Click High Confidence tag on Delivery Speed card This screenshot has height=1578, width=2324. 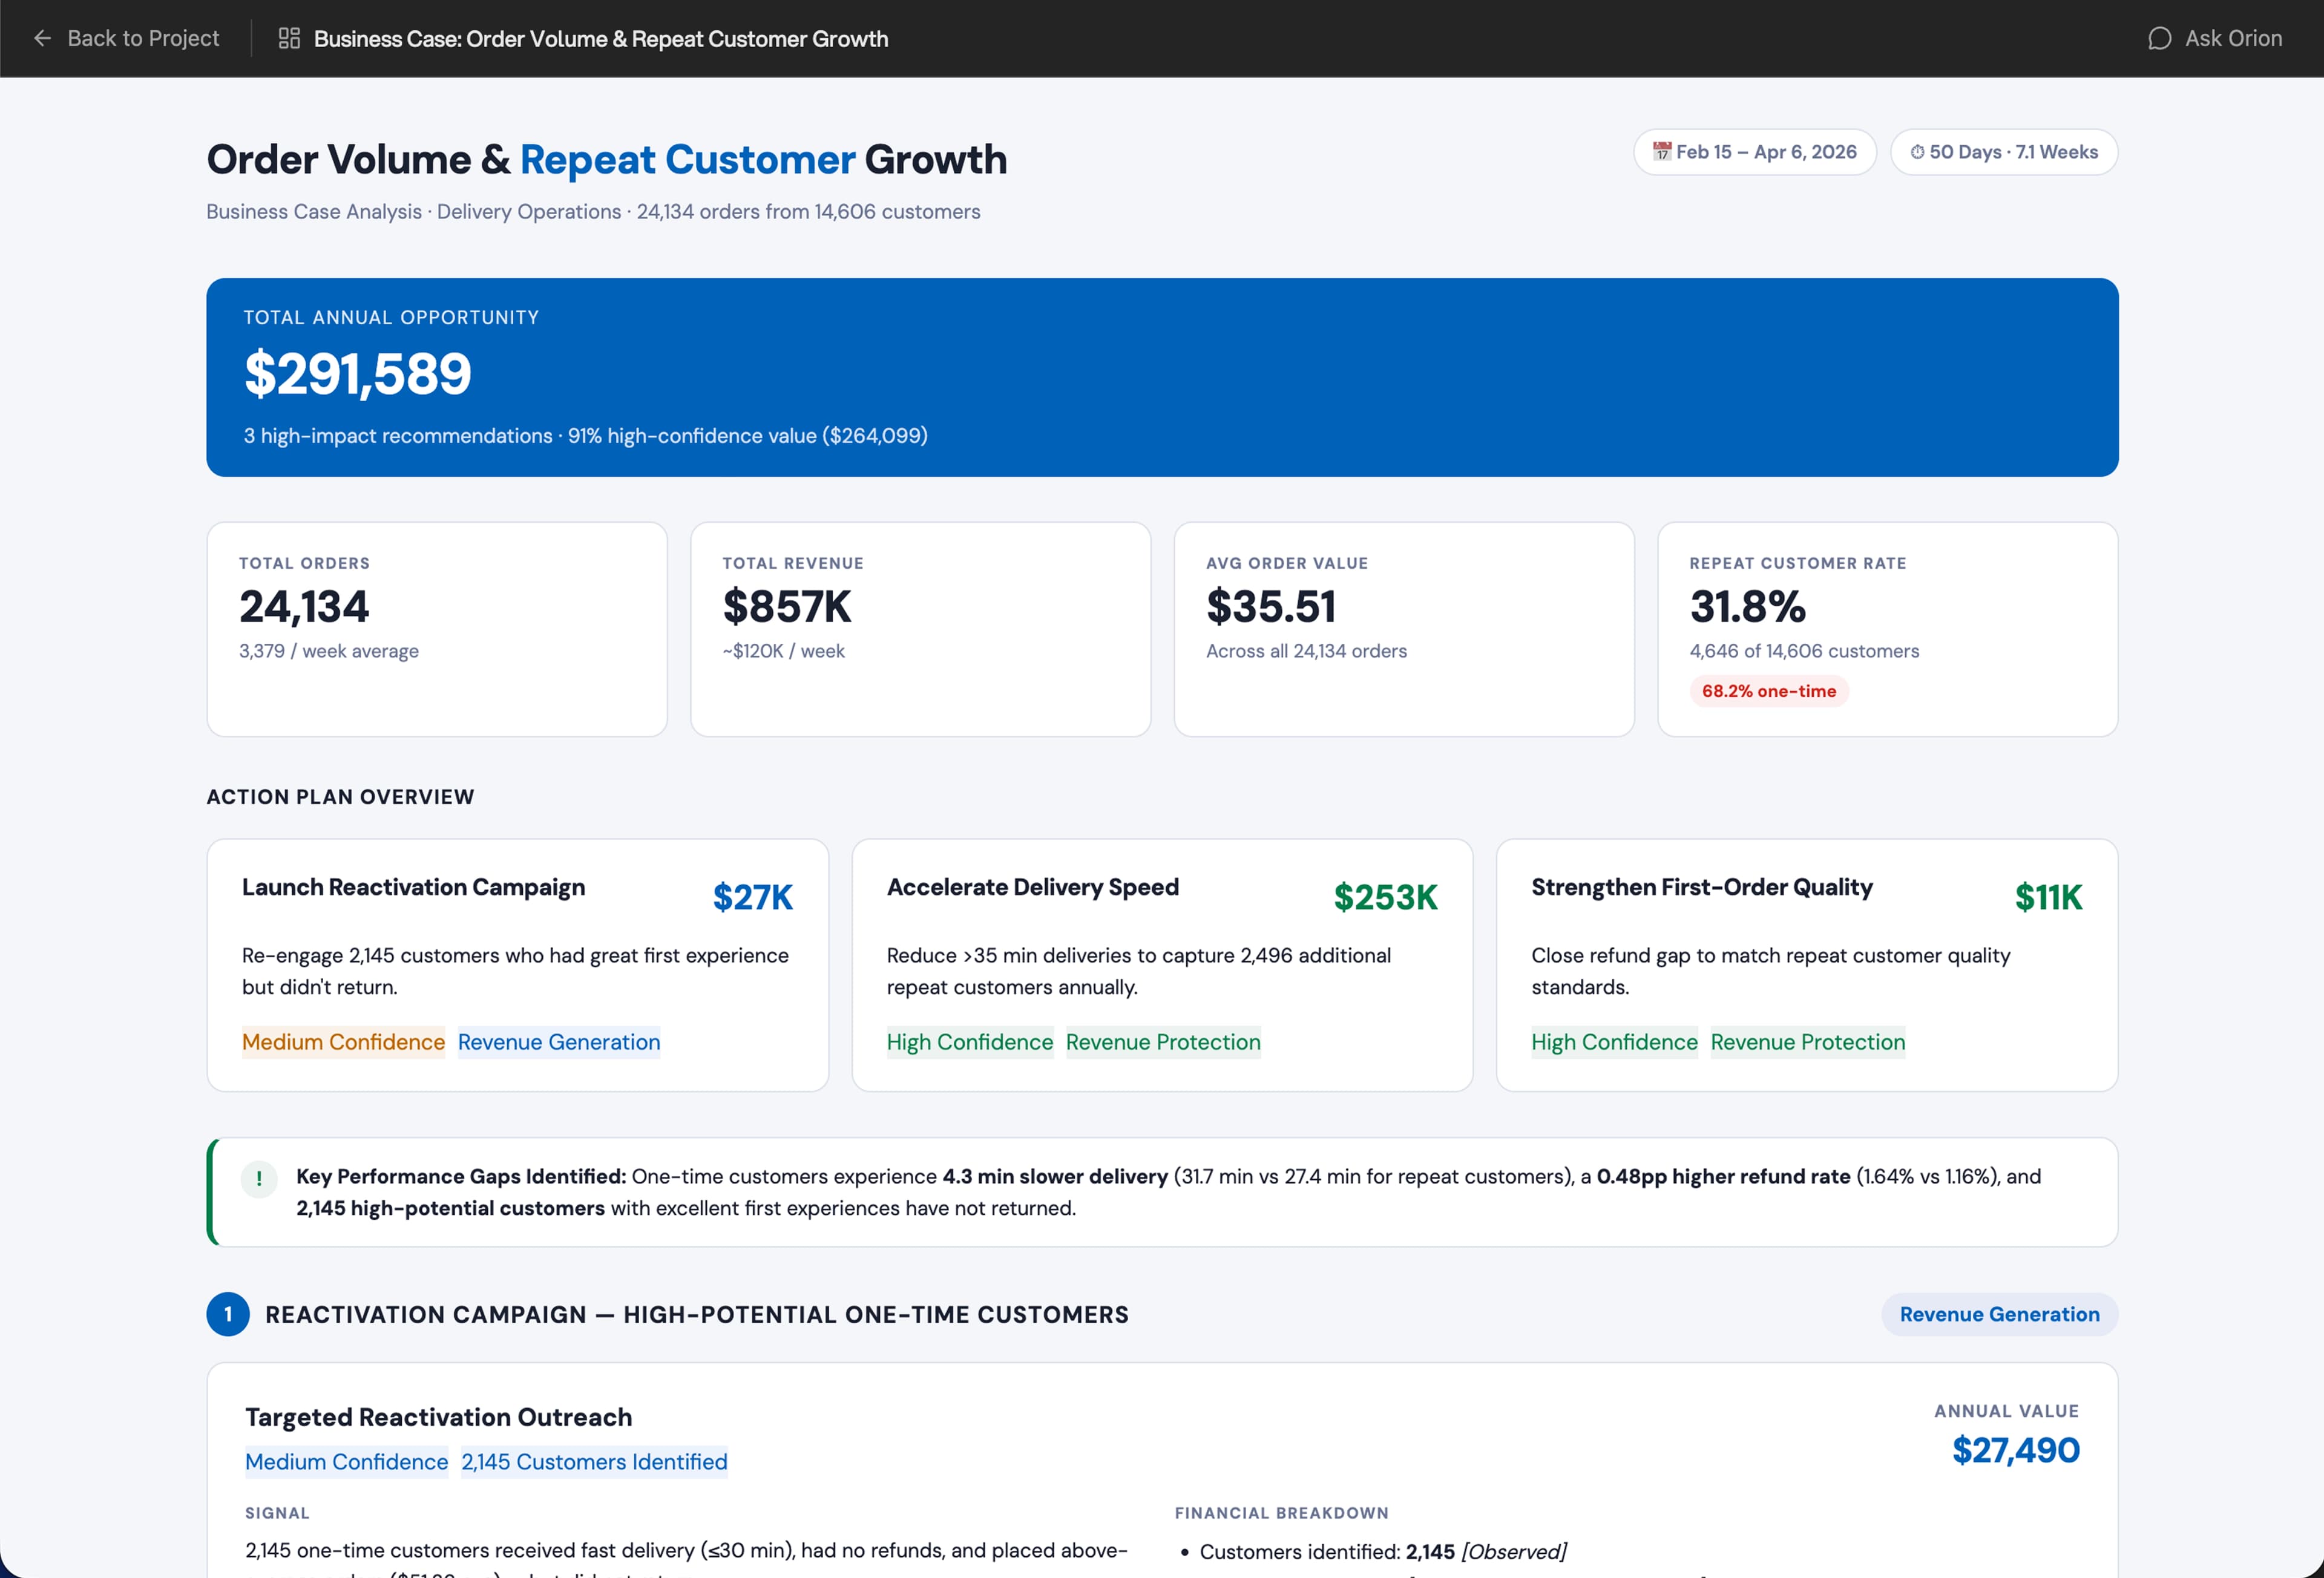pyautogui.click(x=969, y=1042)
